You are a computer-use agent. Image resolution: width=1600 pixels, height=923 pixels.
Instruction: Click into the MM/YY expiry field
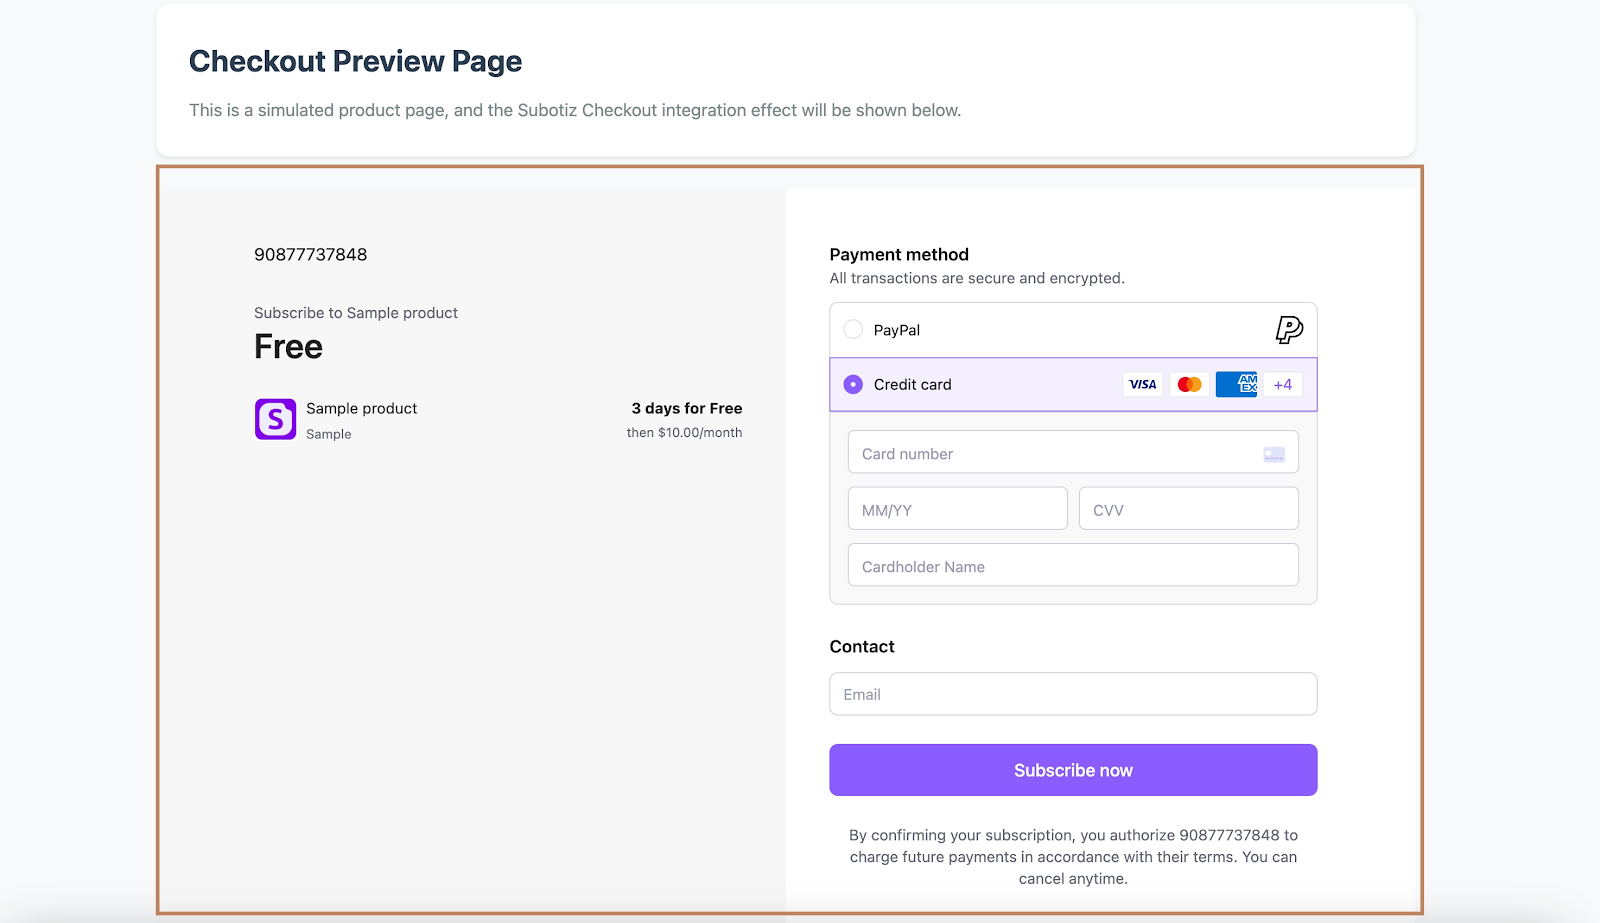click(957, 509)
